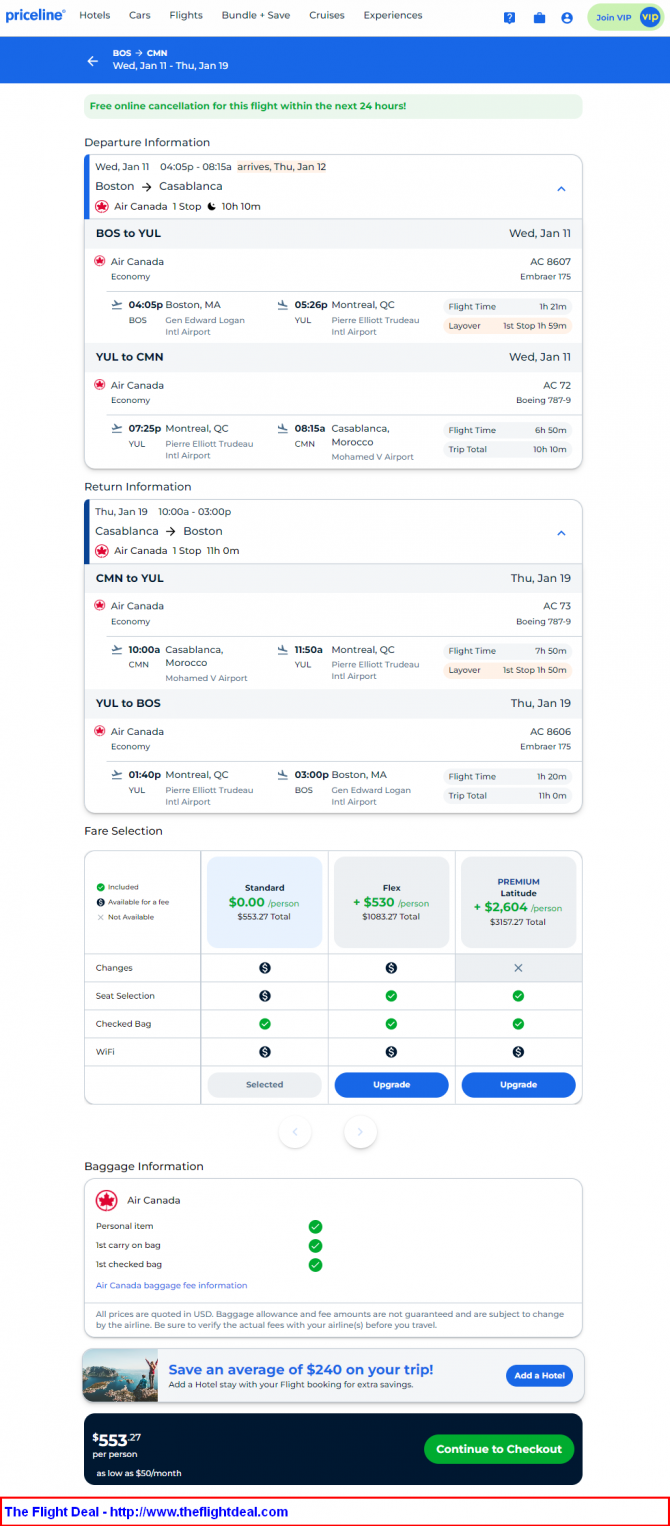Show previous fare options arrow

coord(295,1132)
